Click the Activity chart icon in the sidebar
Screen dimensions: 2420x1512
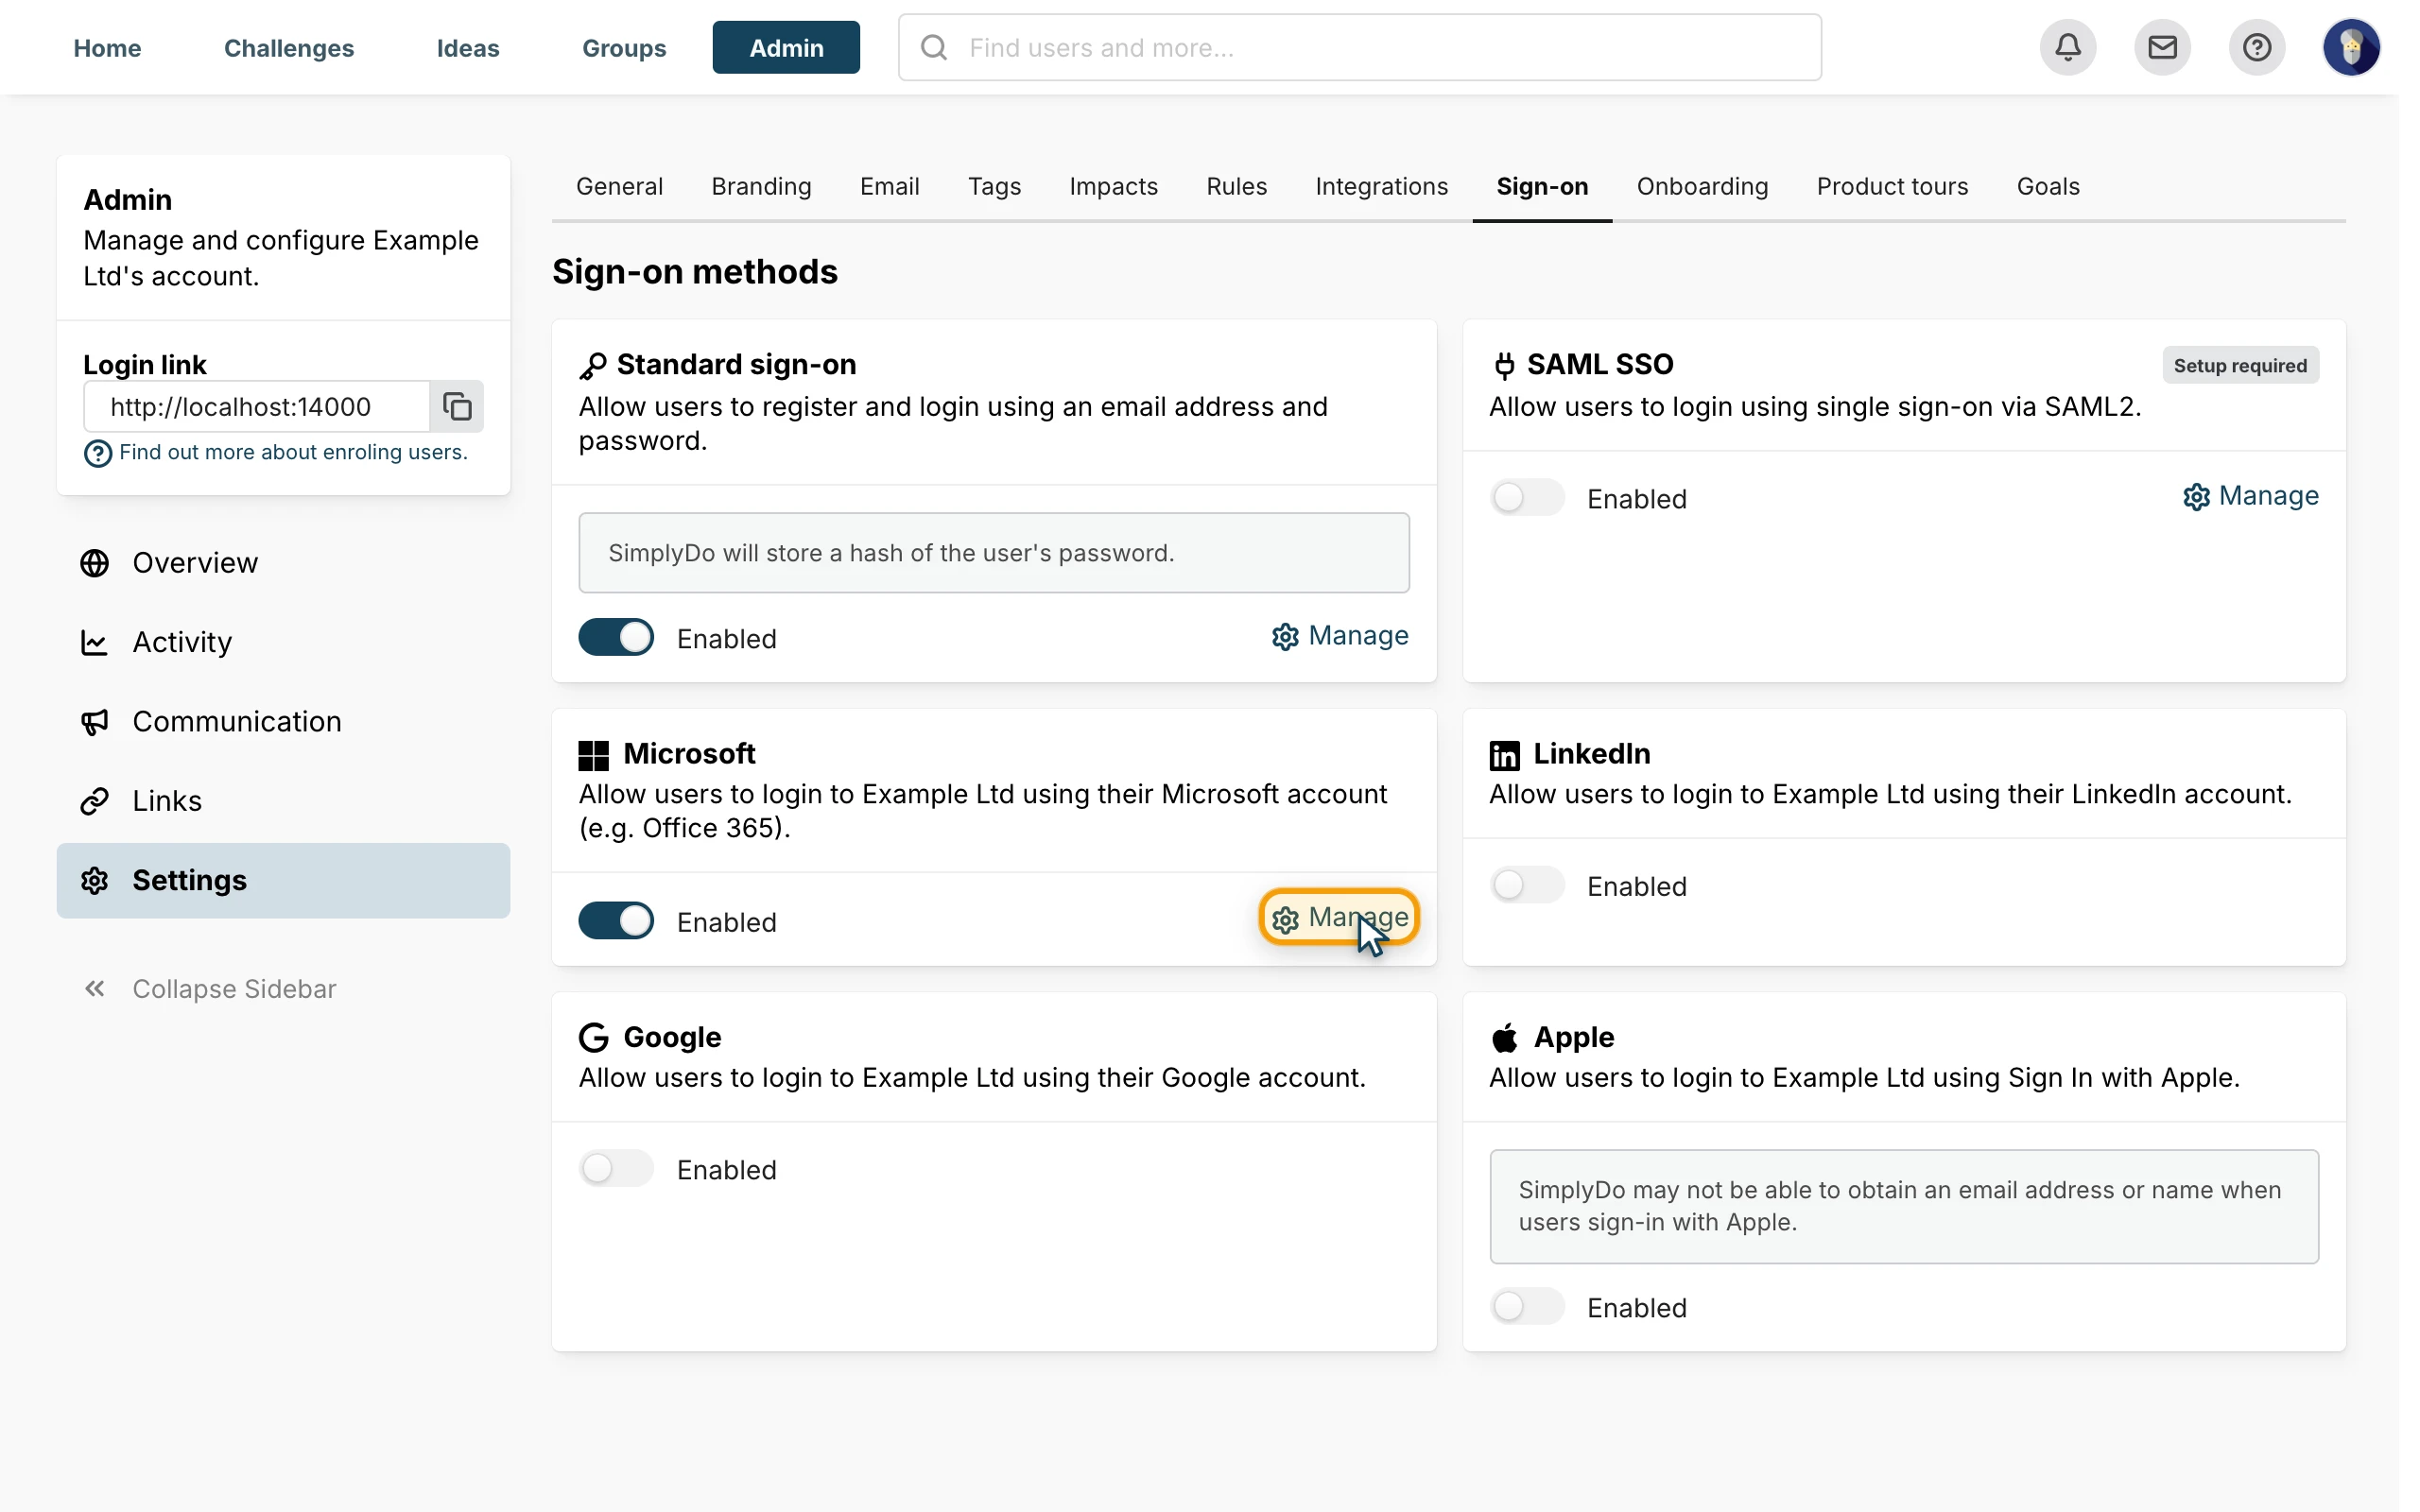click(x=95, y=642)
